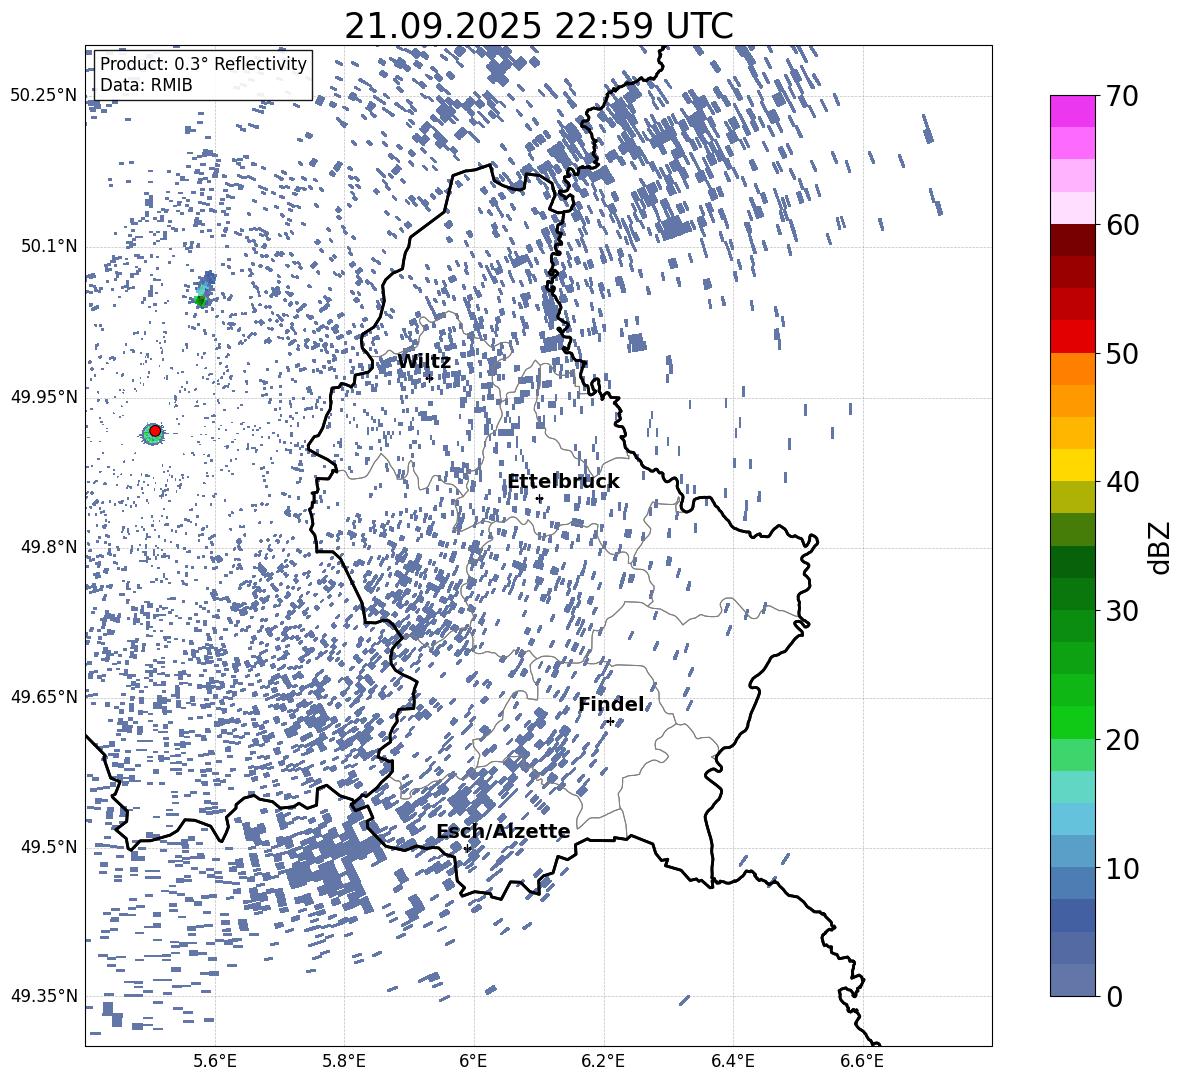Pick the pale pink swatch above 60
The height and width of the screenshot is (1081, 1184).
(x=1072, y=208)
